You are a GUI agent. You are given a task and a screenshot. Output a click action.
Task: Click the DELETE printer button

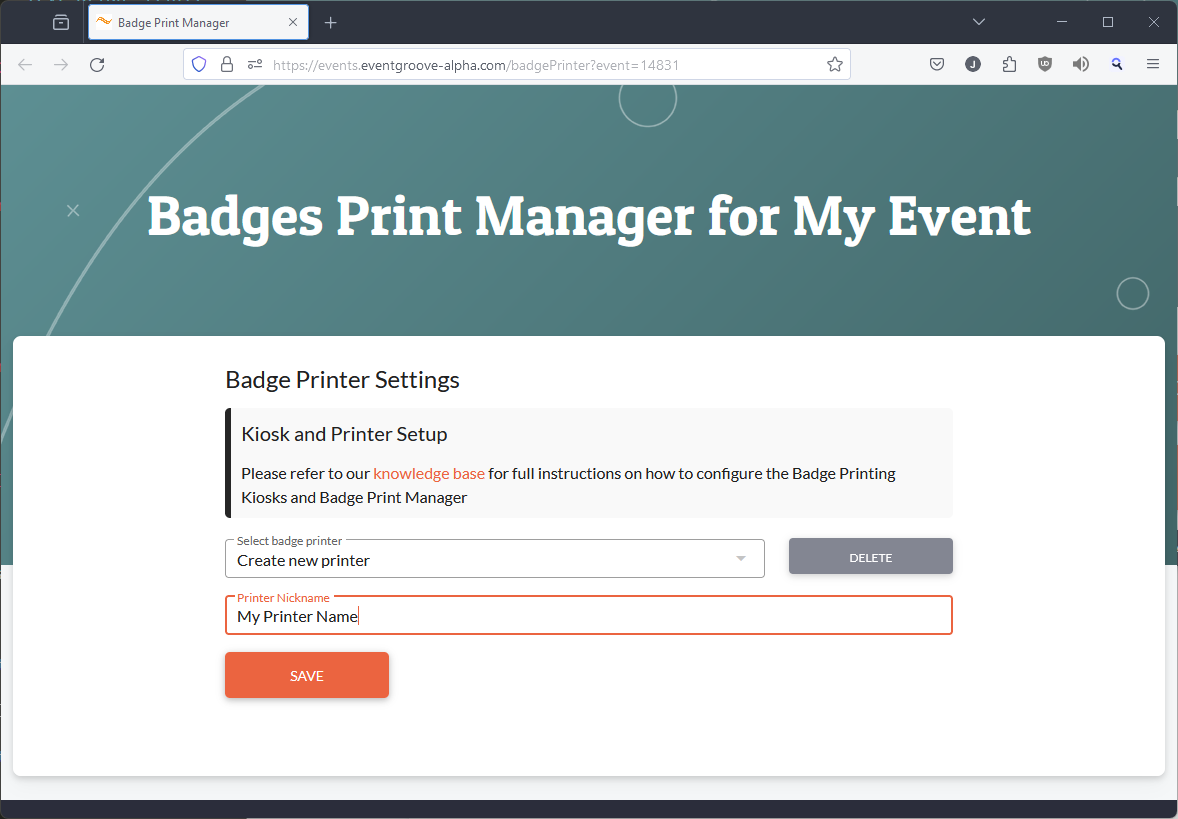click(870, 556)
